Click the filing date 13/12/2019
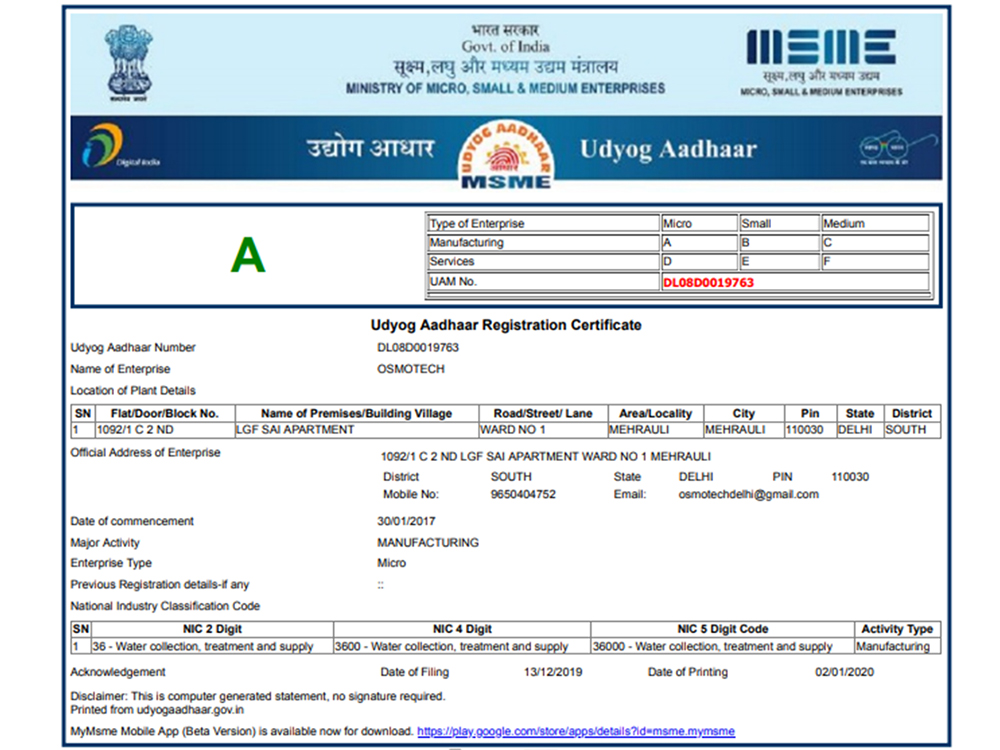This screenshot has height=750, width=1000. pos(553,672)
